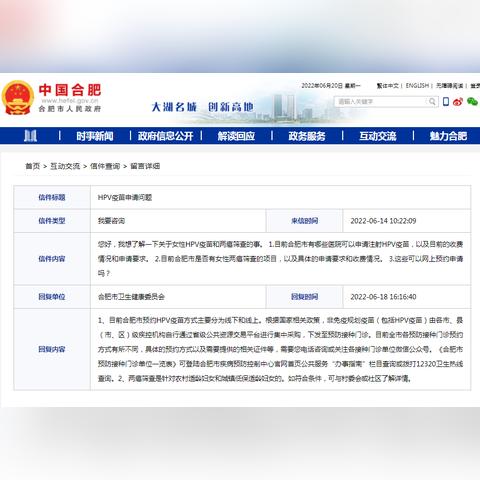This screenshot has height=480, width=480.
Task: Open the 政务服务 menu
Action: point(307,136)
